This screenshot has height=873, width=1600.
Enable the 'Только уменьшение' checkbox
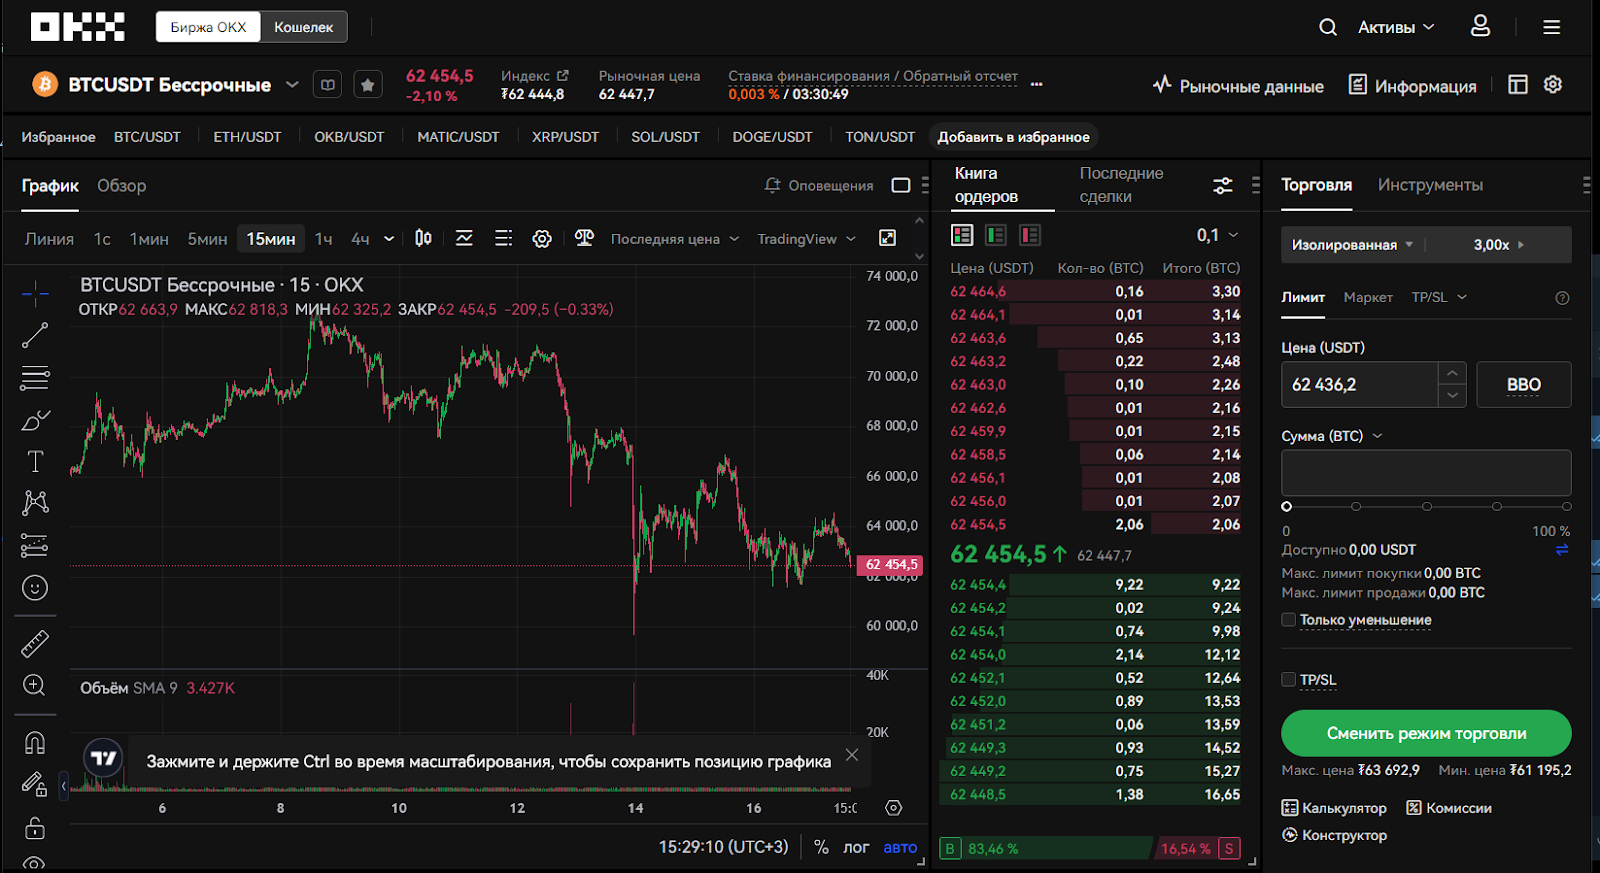coord(1289,620)
